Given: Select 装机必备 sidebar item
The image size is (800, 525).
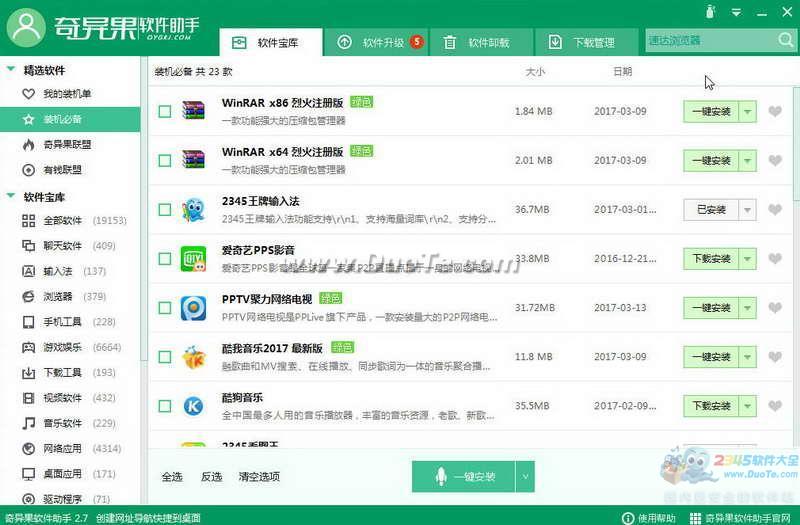Looking at the screenshot, I should (x=70, y=119).
